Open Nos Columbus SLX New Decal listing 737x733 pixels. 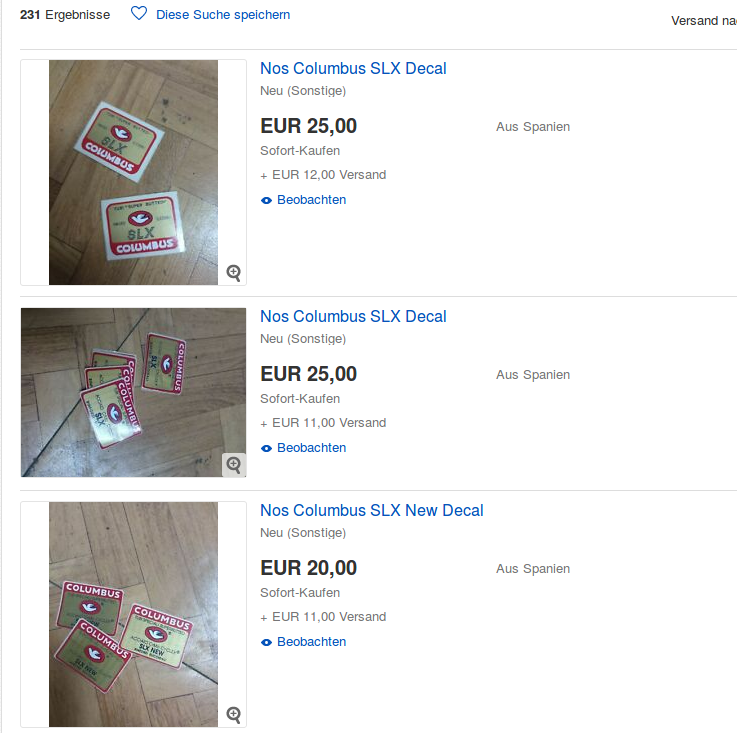pos(371,511)
